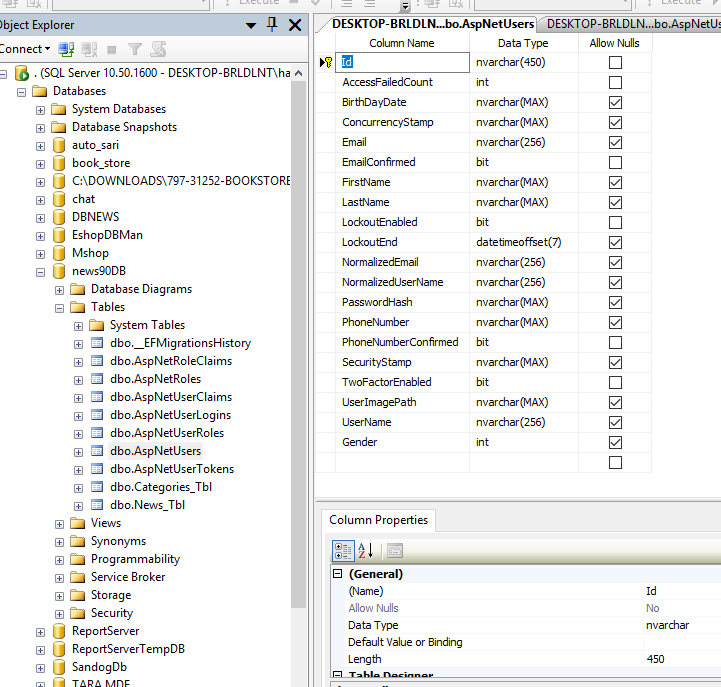Uncheck Allow Nulls for Gender column

(615, 442)
